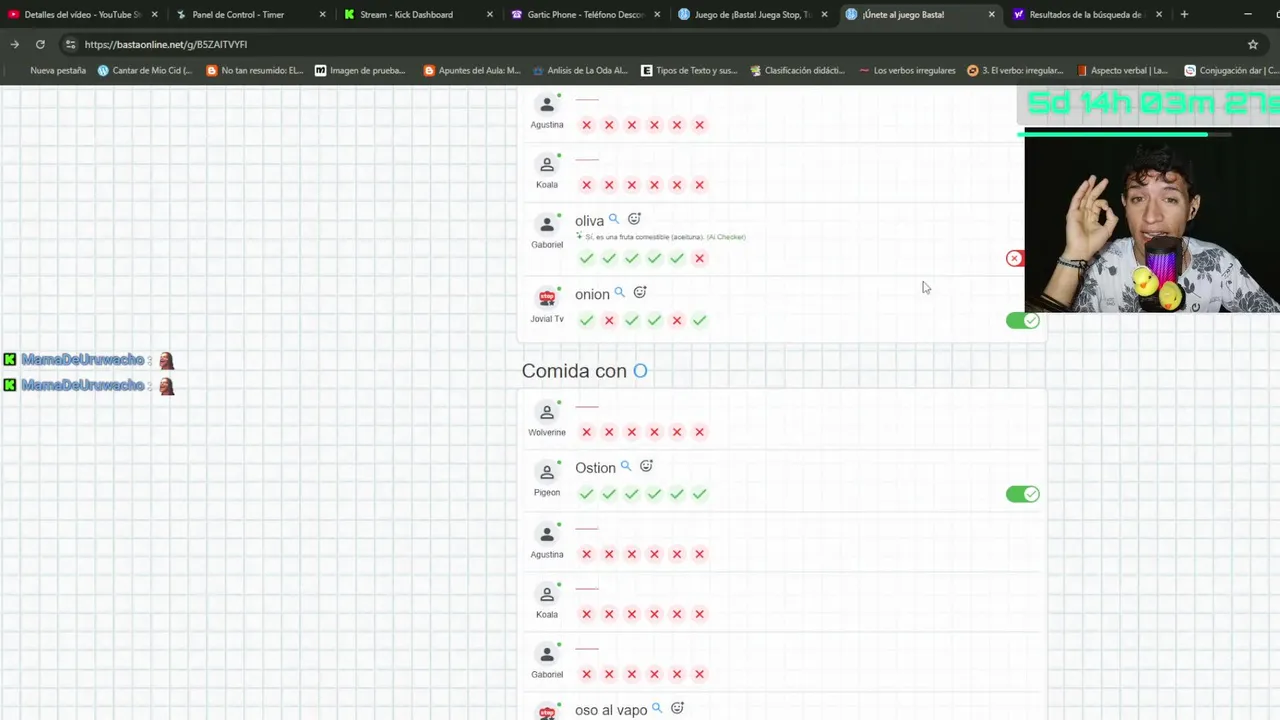
Task: Open the 'Apuntes del Aula' bookmark
Action: tap(473, 70)
